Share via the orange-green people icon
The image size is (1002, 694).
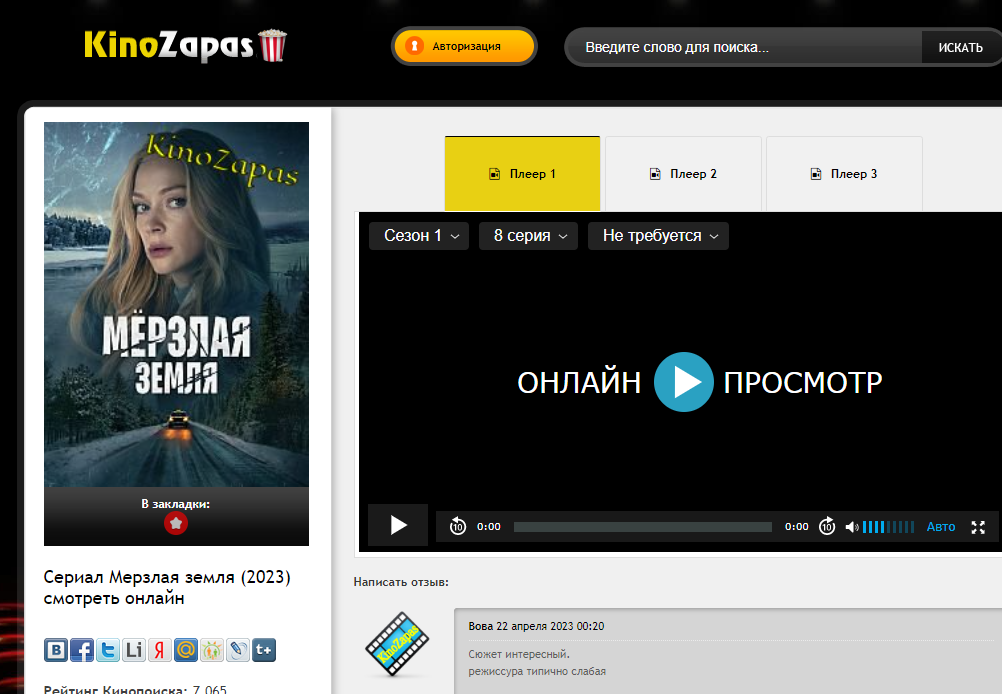(x=212, y=650)
